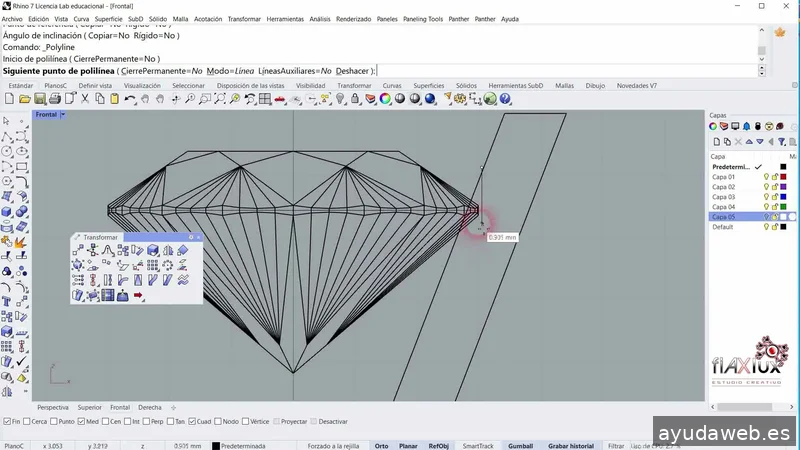Switch to the Curvas toolbar tab

pos(392,86)
